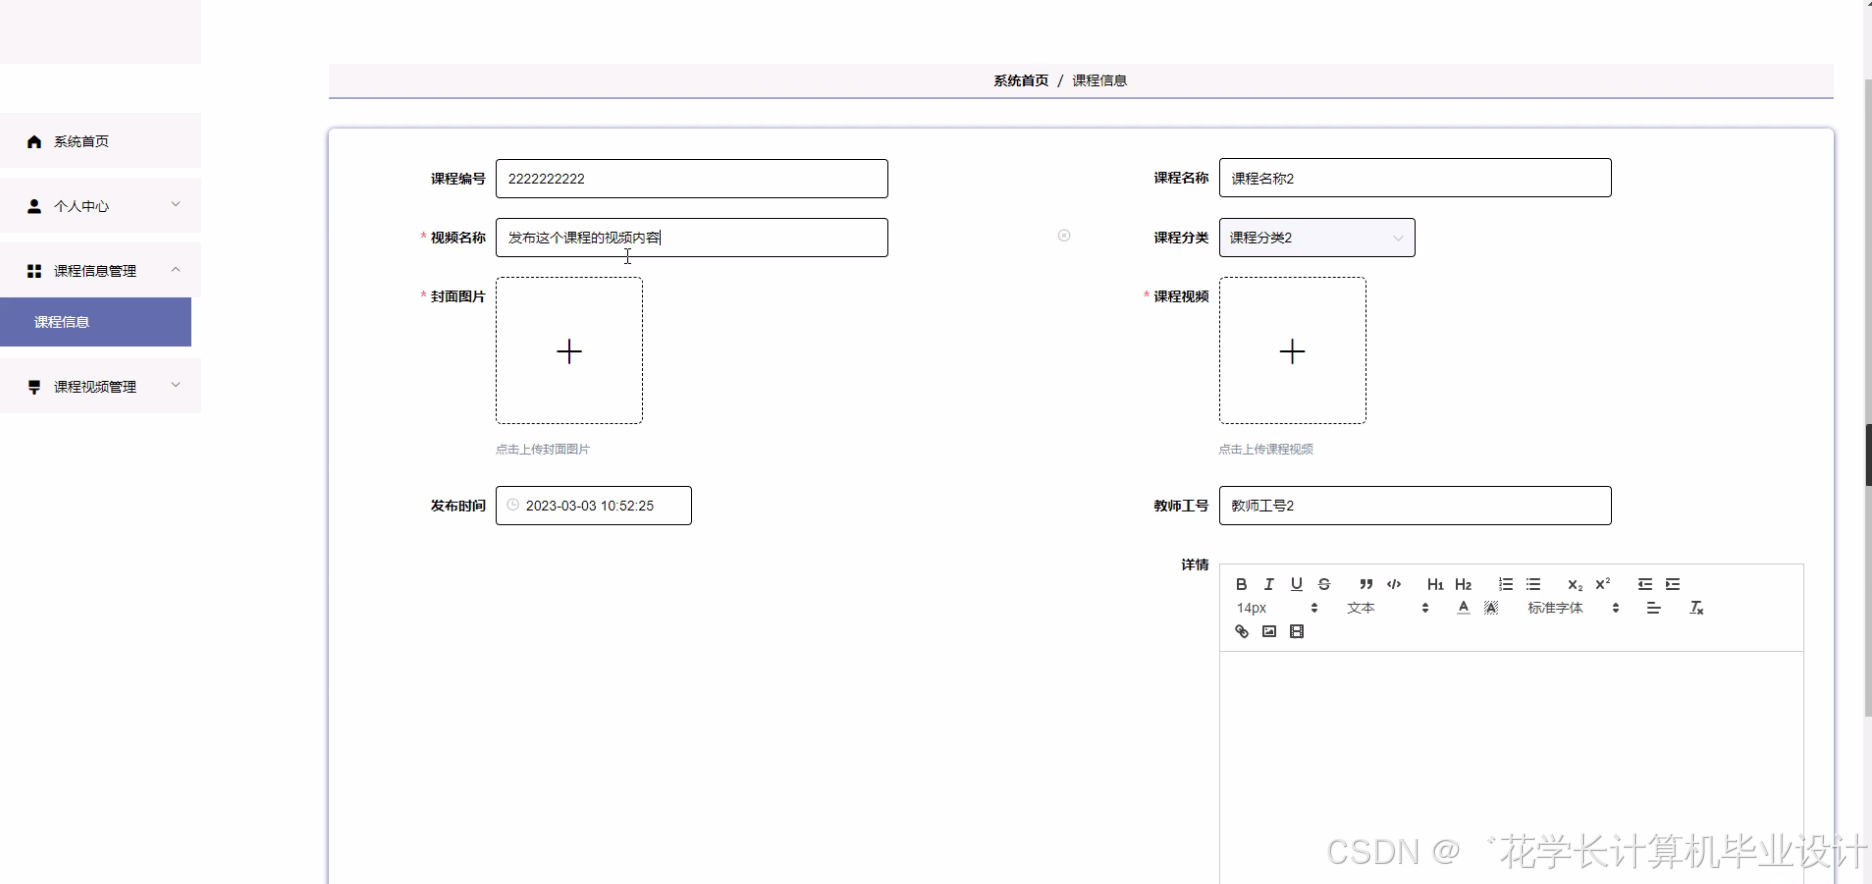This screenshot has width=1872, height=884.
Task: Collapse the 课程信息管理 menu
Action: (100, 271)
